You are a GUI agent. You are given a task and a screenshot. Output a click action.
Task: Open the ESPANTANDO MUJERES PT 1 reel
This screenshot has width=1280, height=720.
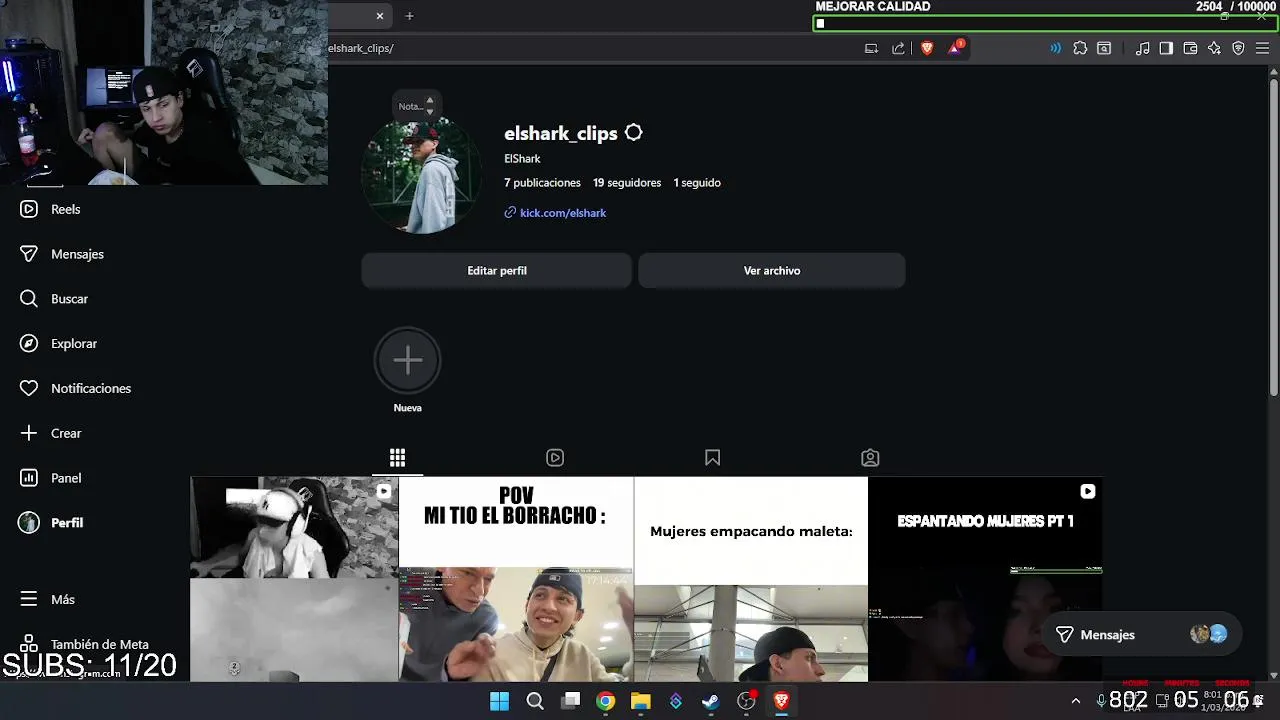(x=985, y=579)
